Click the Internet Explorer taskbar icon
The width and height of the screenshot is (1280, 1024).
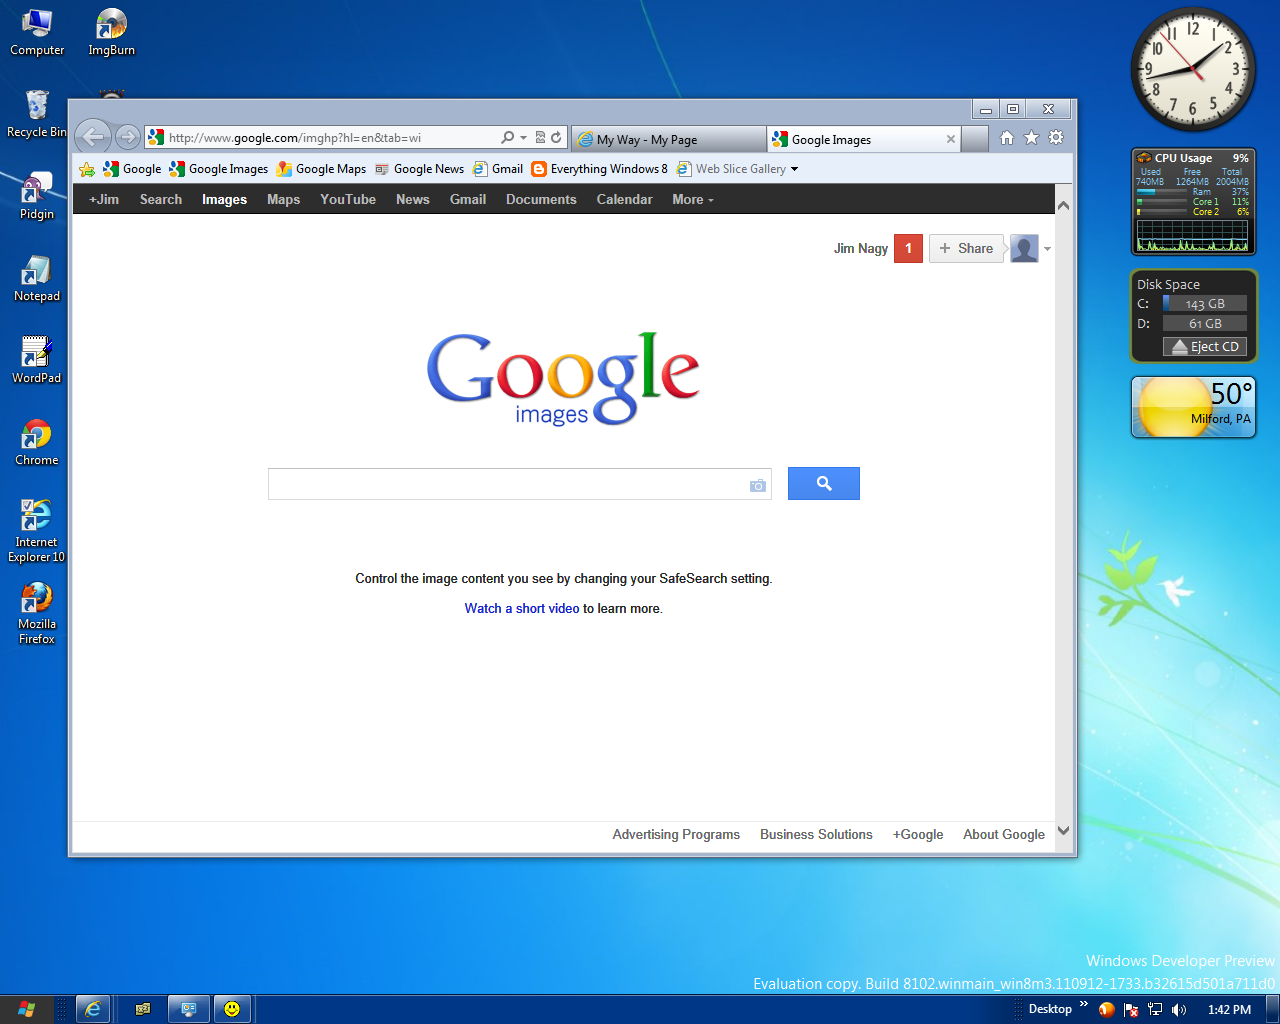[x=93, y=1009]
